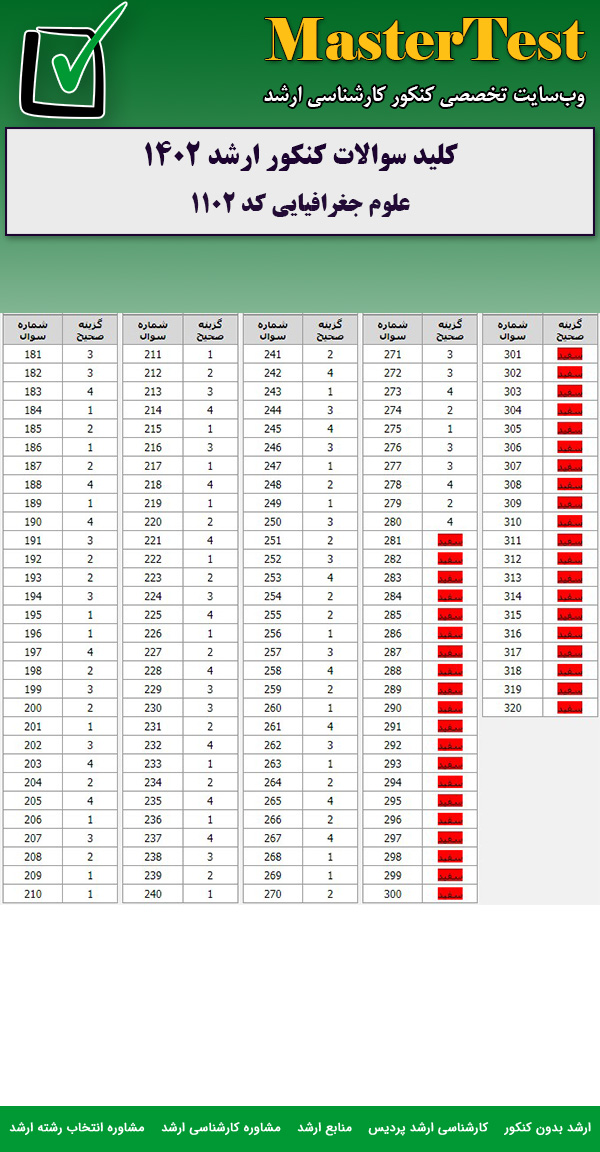Click the question number 320 cell

(x=512, y=707)
